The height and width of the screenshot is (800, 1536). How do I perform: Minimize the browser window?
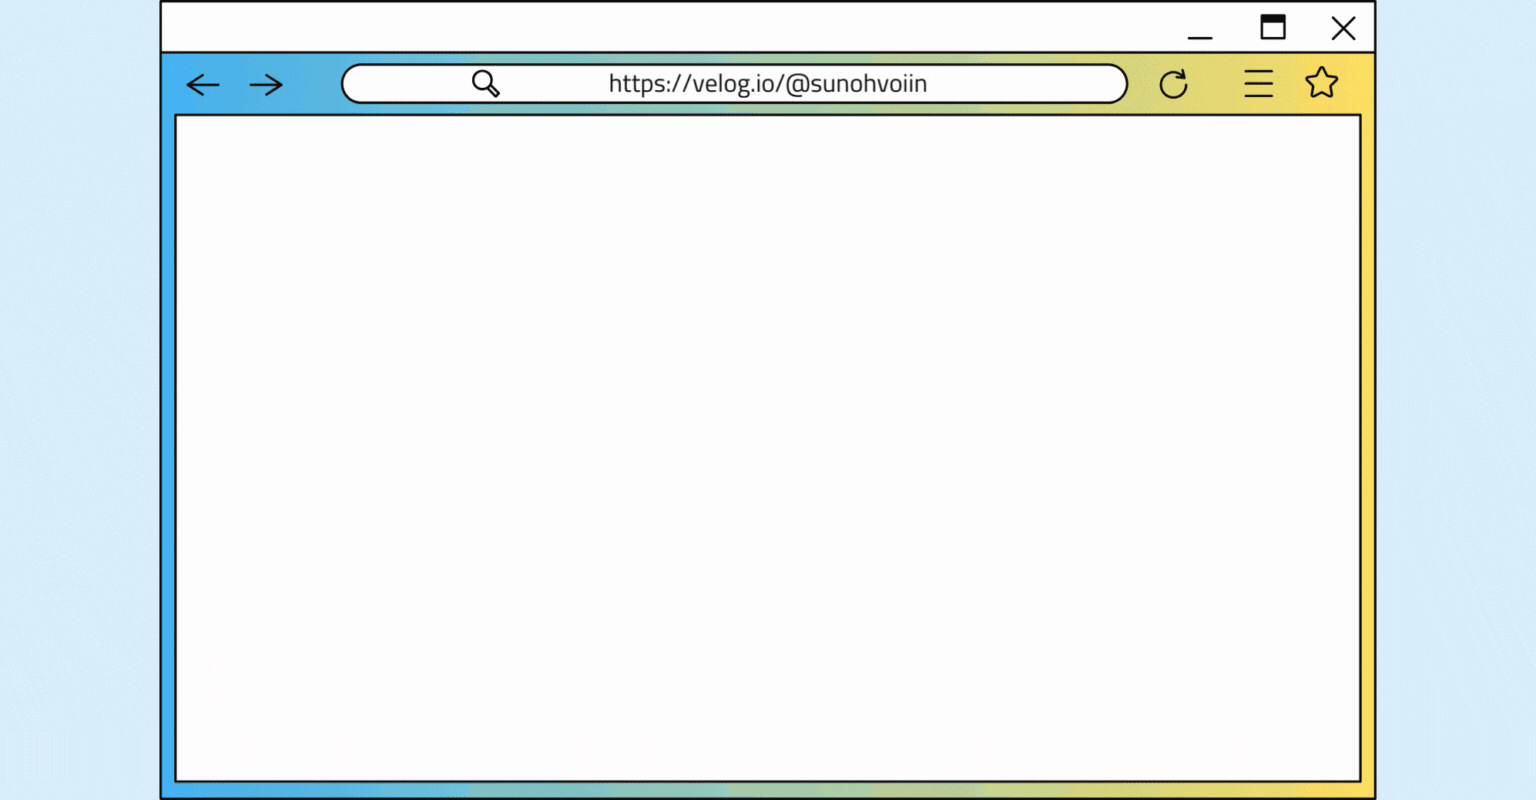point(1200,37)
